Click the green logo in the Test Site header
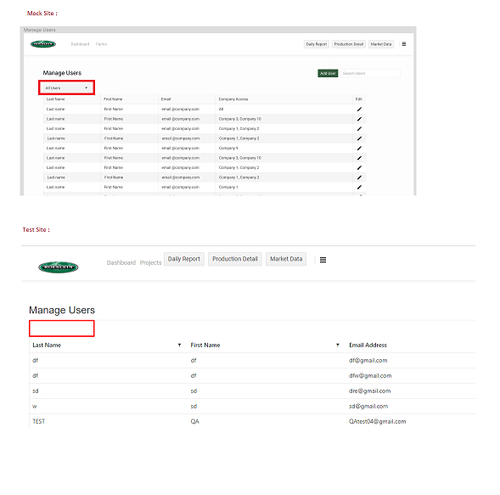The height and width of the screenshot is (495, 500). click(x=58, y=267)
